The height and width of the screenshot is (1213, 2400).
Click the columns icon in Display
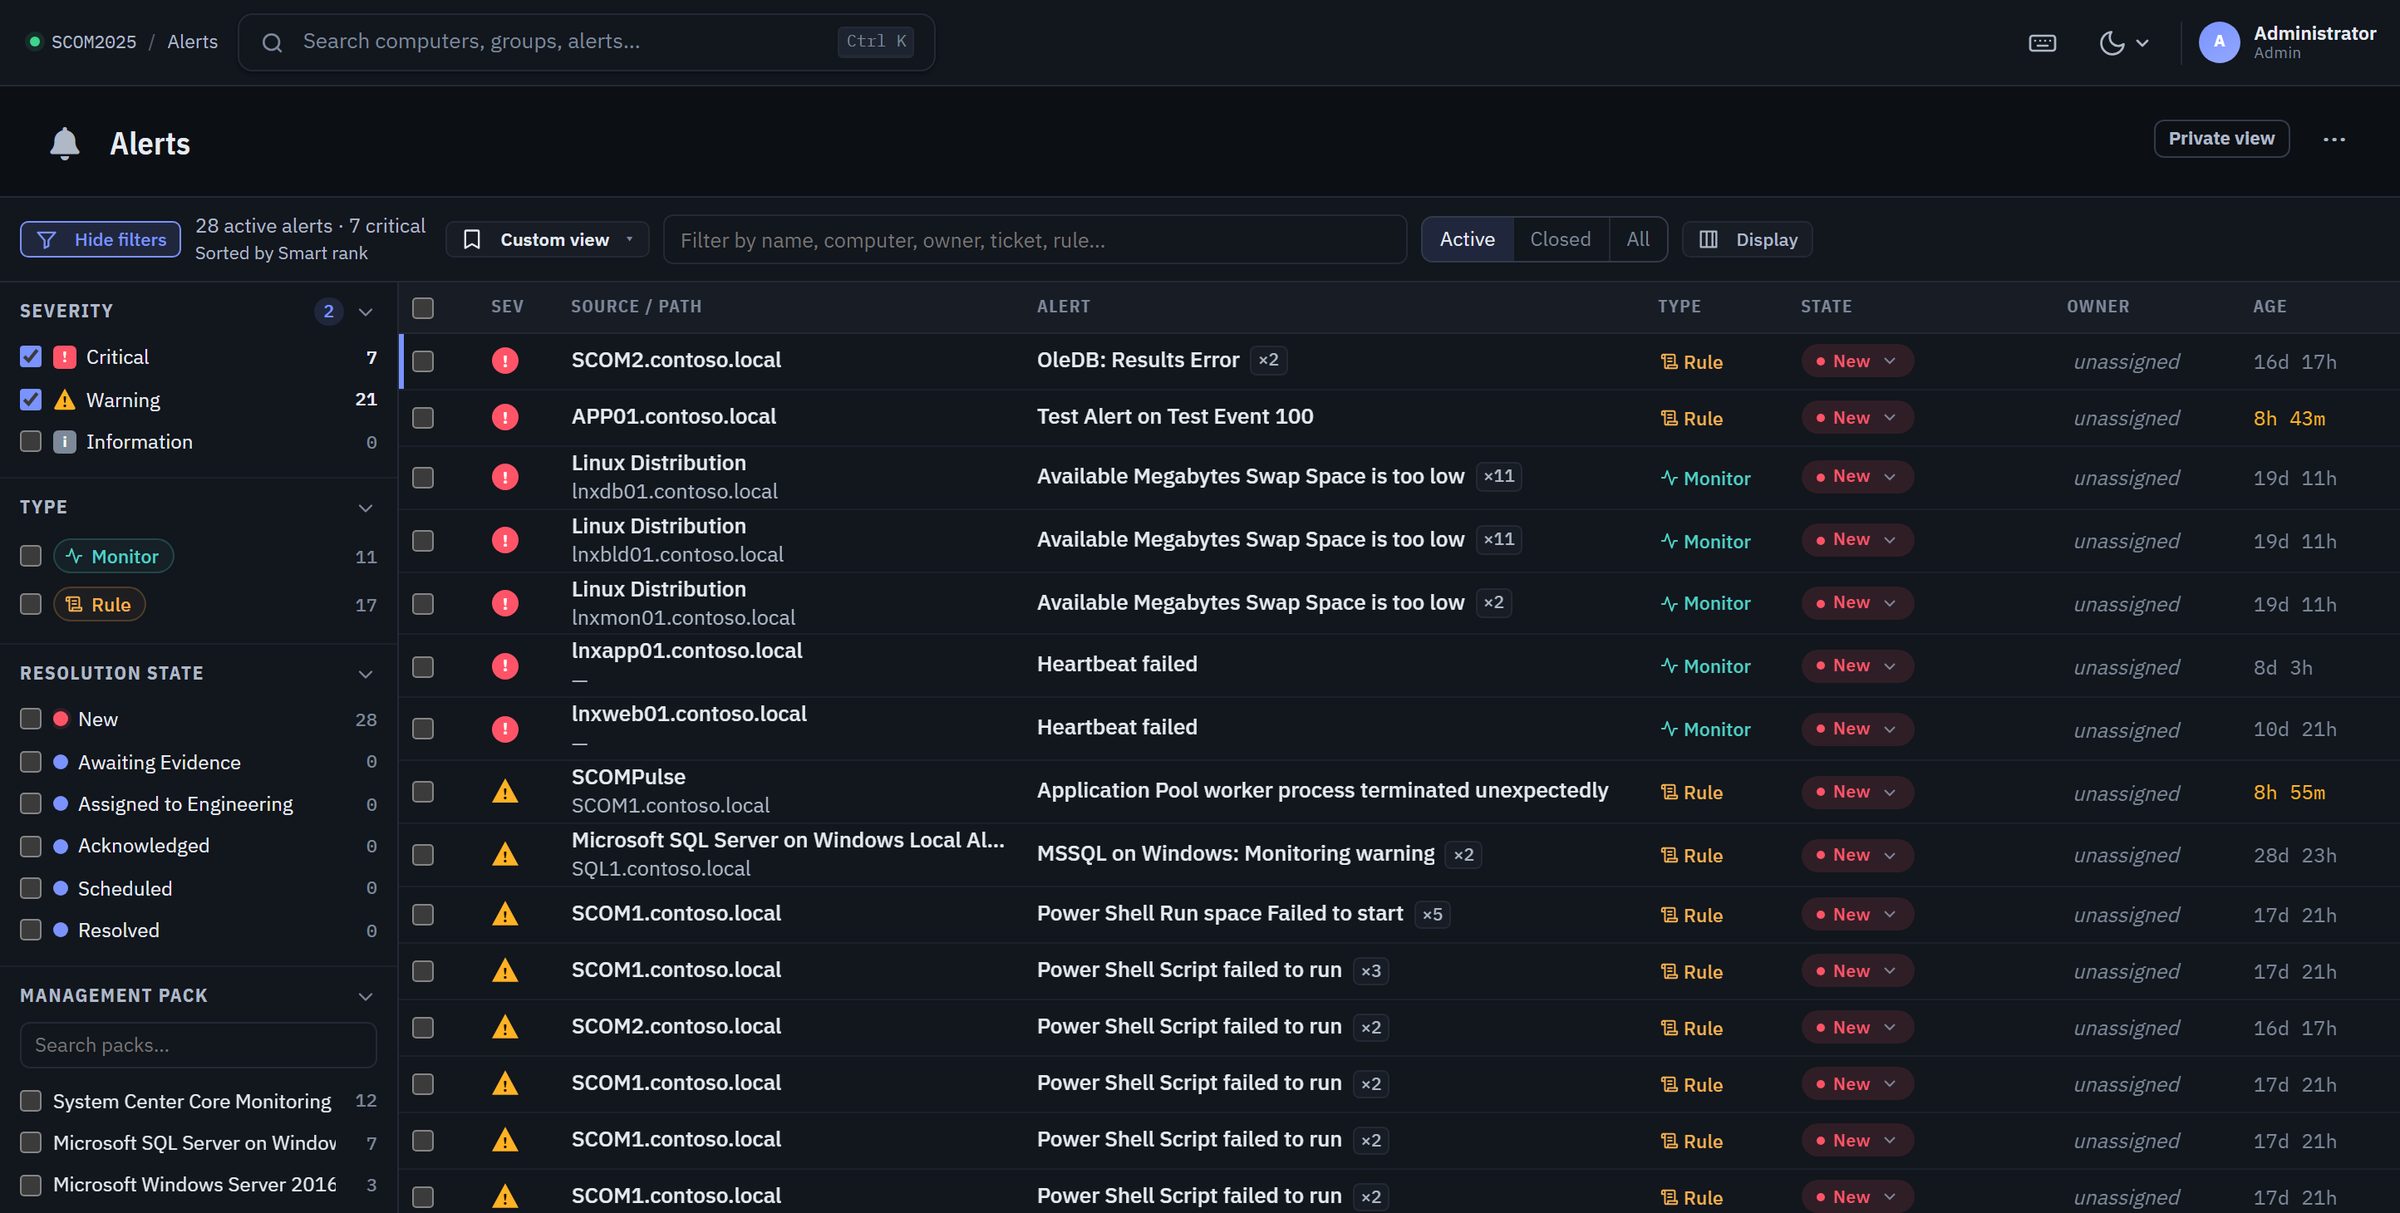pyautogui.click(x=1708, y=240)
